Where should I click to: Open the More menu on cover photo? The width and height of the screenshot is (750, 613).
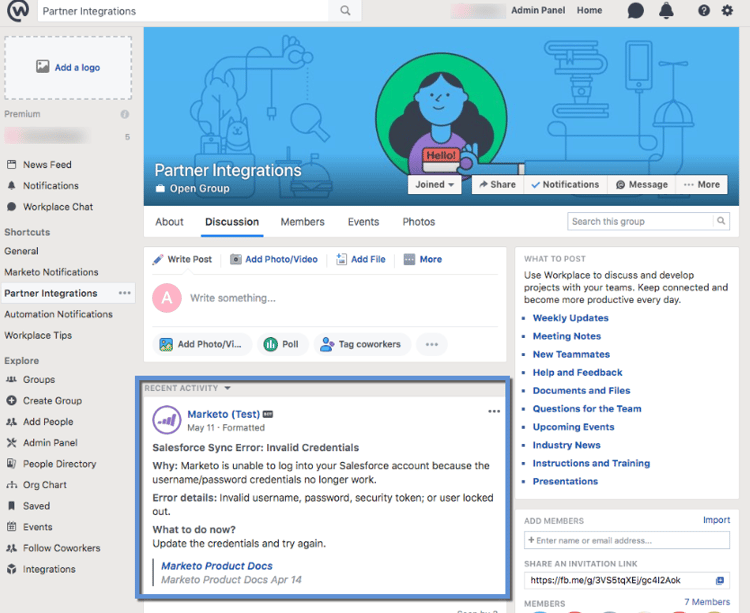(702, 185)
